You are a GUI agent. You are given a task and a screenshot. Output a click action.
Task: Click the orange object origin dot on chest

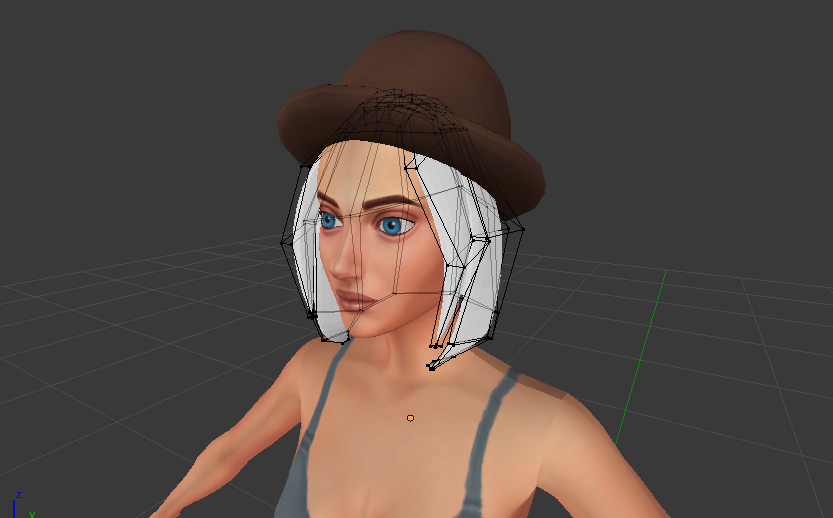tap(410, 418)
